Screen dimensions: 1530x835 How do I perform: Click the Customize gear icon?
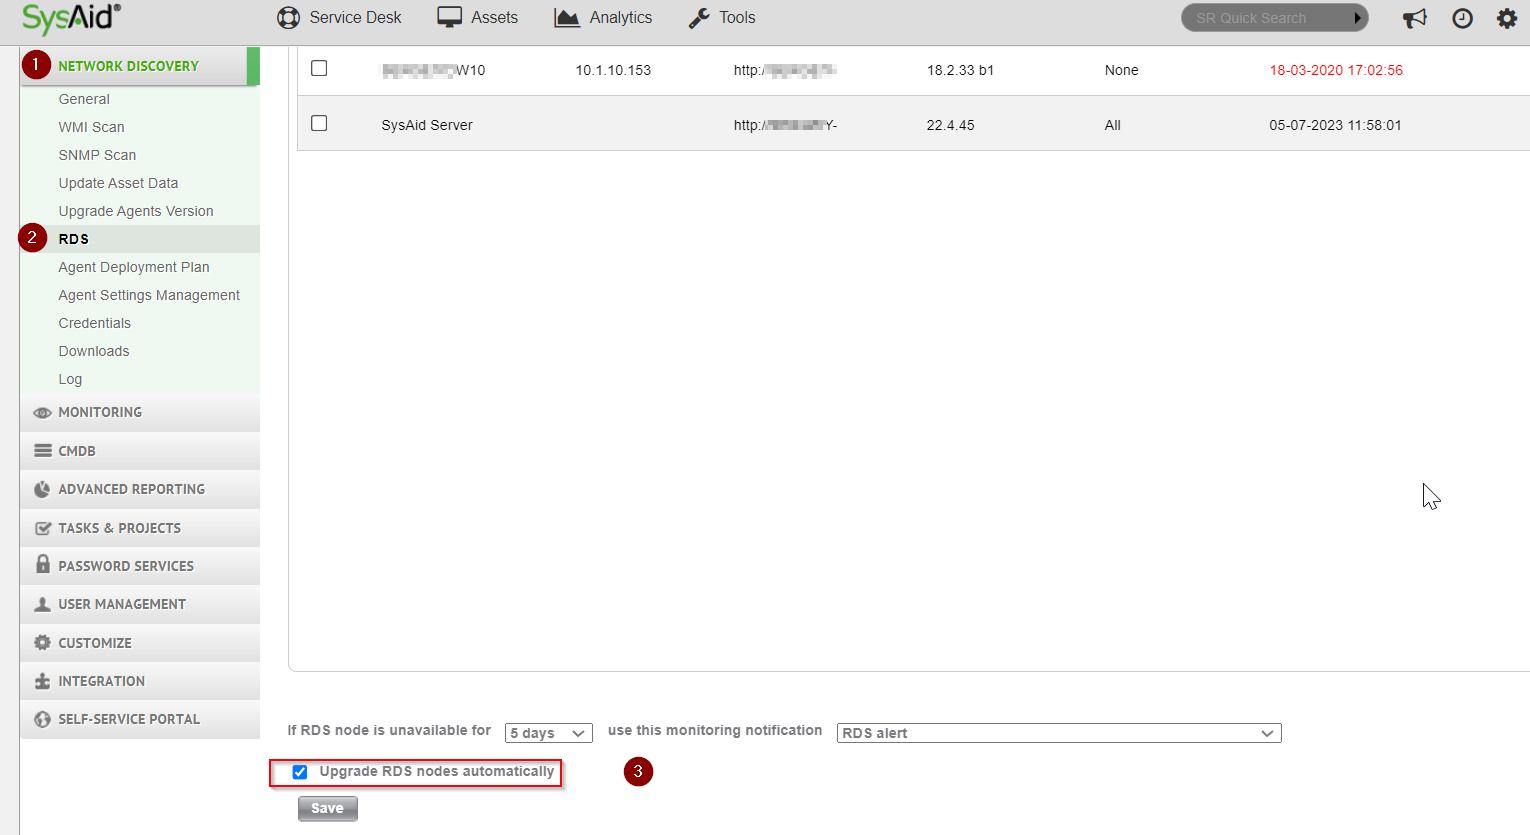(x=42, y=643)
